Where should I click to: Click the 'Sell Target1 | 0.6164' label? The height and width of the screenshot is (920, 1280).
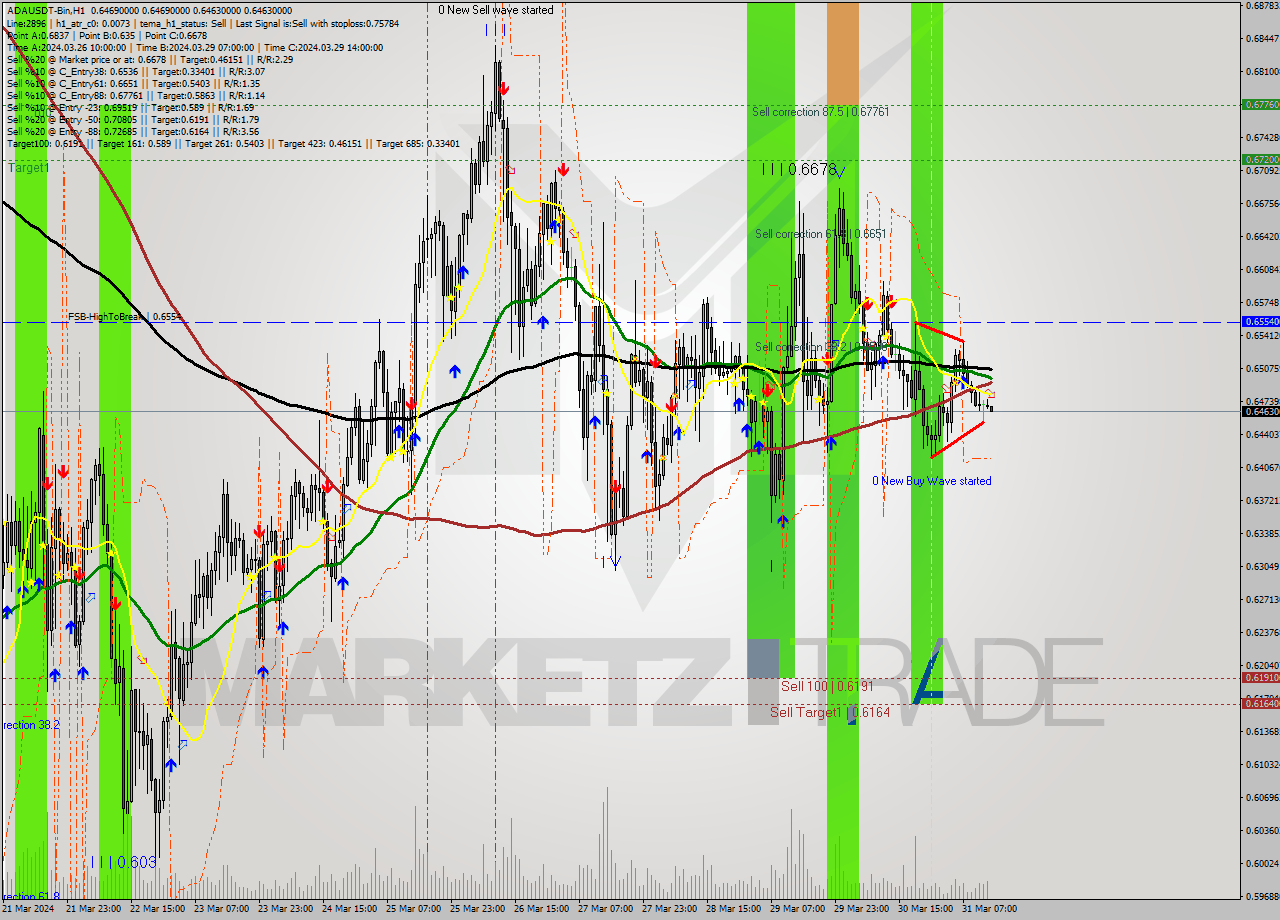830,712
